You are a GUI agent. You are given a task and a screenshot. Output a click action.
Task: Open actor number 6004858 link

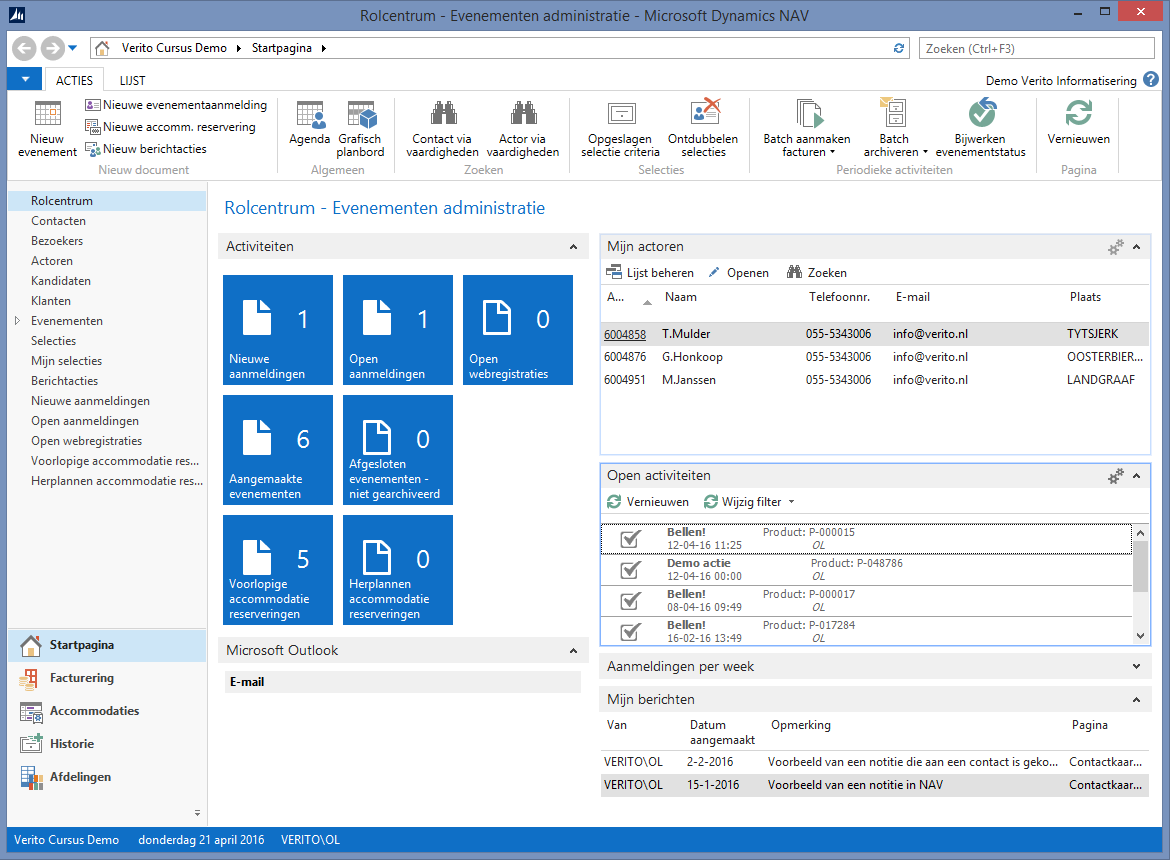625,334
